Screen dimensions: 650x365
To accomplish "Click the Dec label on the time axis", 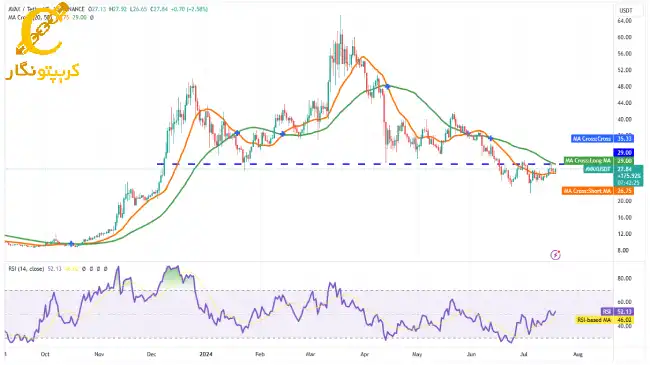I will click(x=151, y=354).
